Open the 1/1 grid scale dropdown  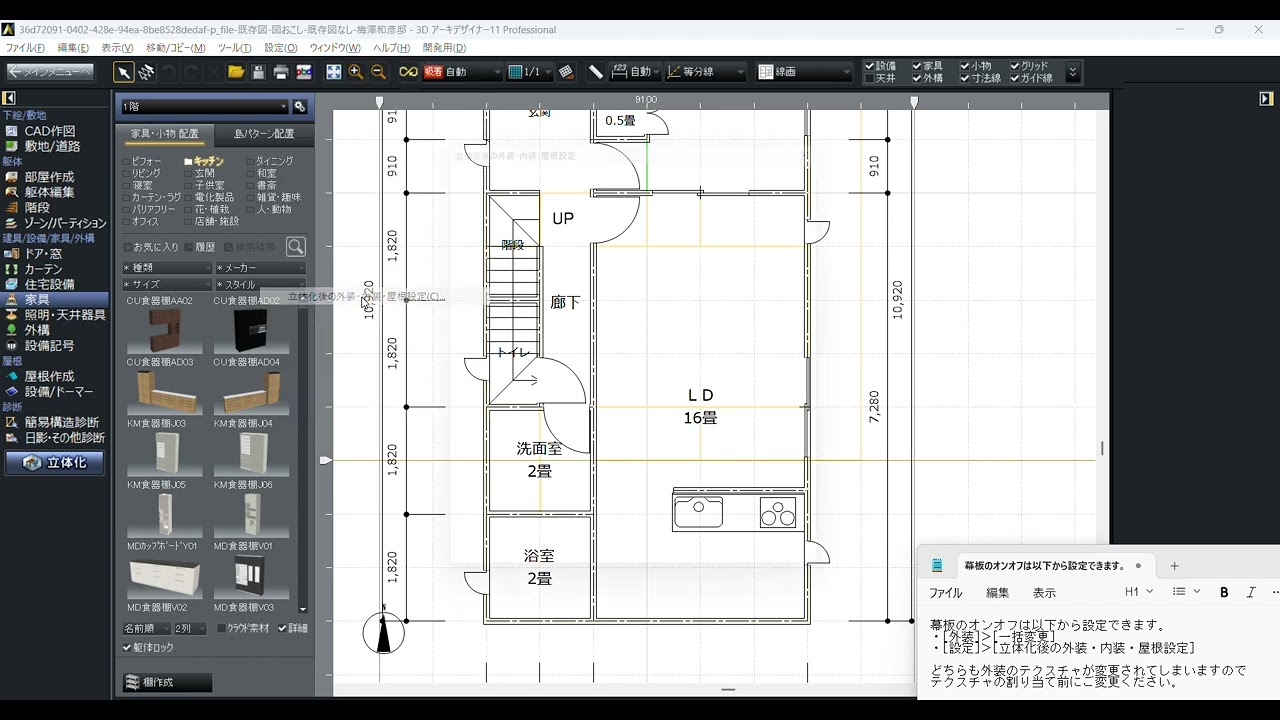coord(530,72)
